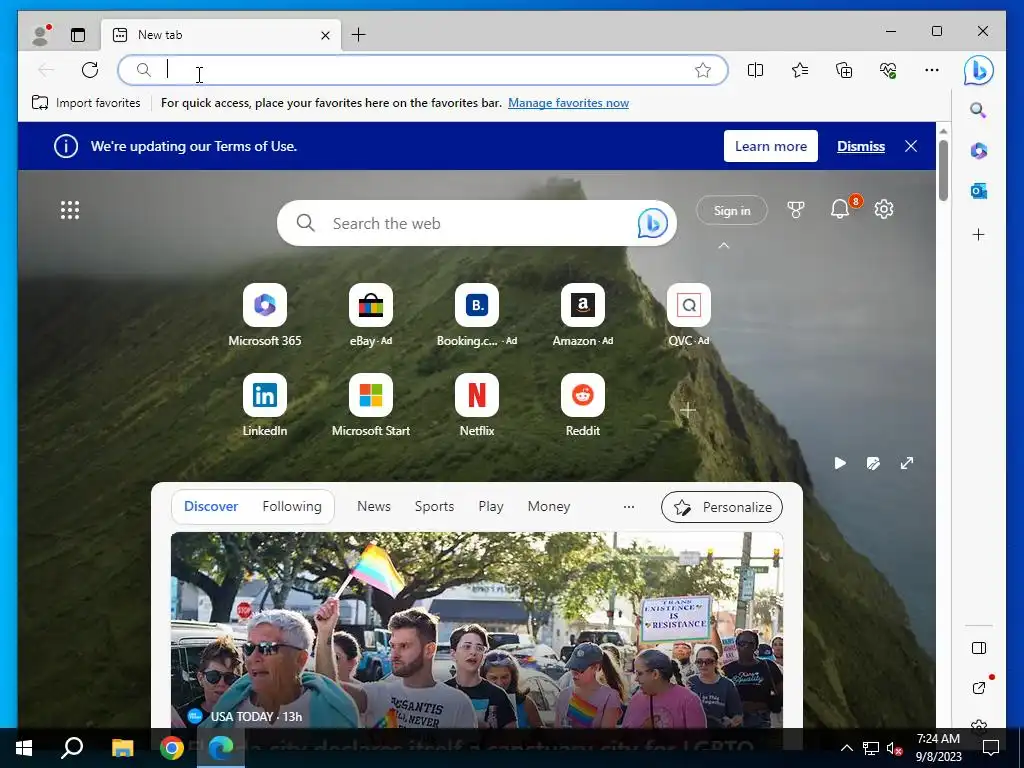The image size is (1024, 768).
Task: Expand background to full view
Action: click(x=907, y=463)
